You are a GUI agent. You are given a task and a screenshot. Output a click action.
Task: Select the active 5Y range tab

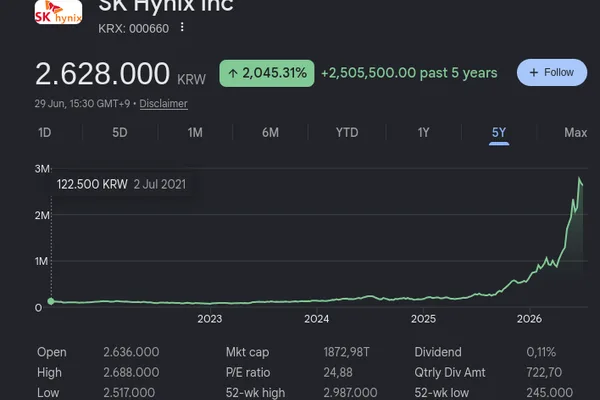click(x=499, y=132)
